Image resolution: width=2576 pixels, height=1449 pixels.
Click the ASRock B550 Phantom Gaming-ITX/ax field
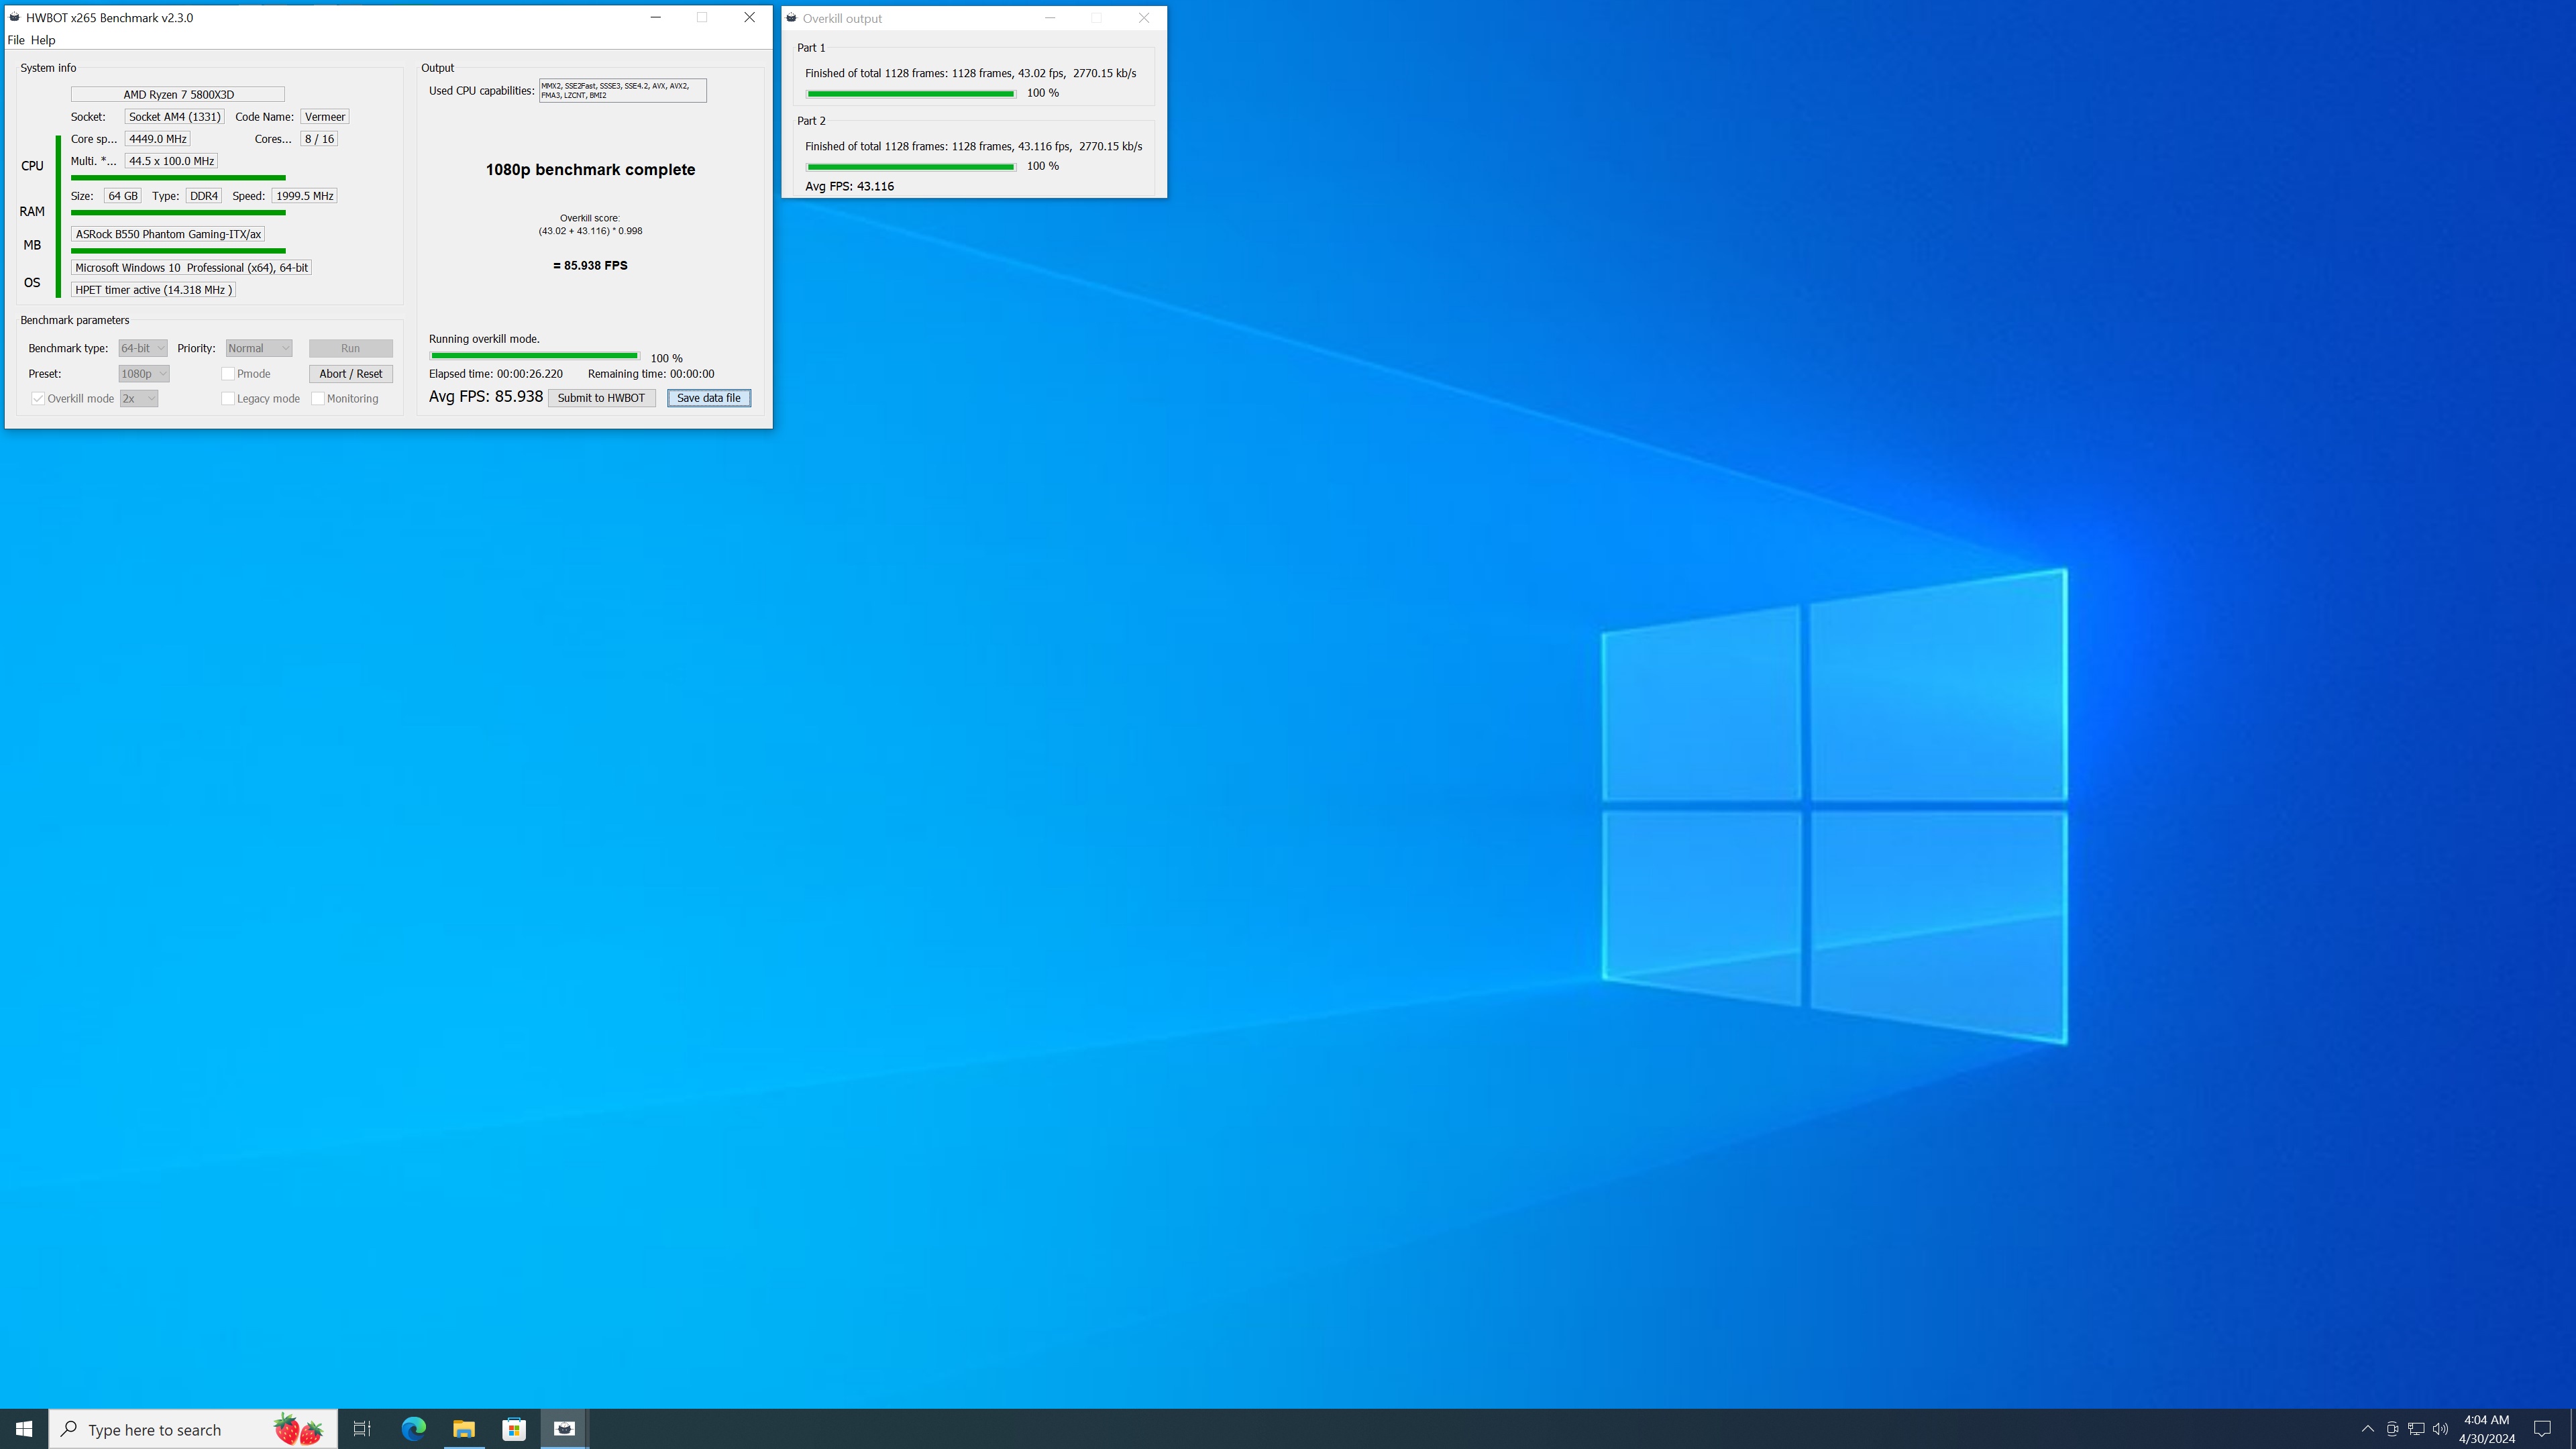168,234
